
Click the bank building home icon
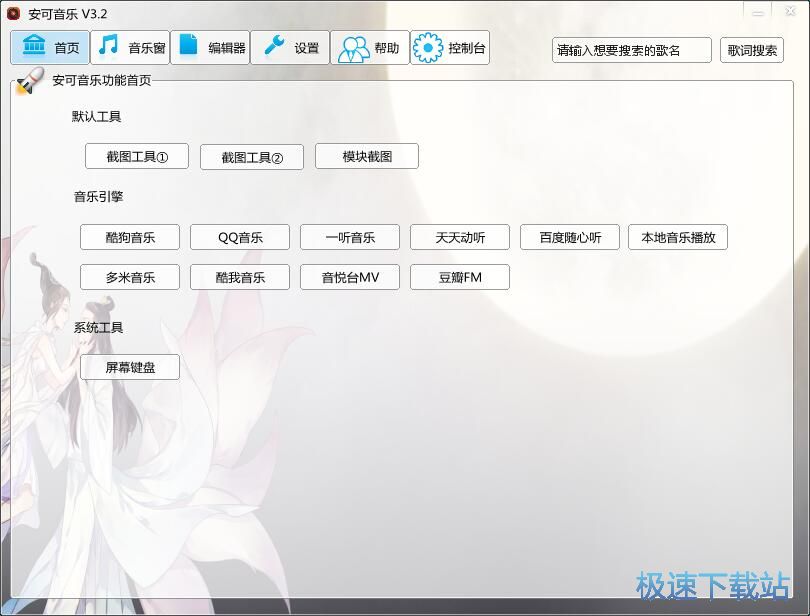tap(34, 45)
